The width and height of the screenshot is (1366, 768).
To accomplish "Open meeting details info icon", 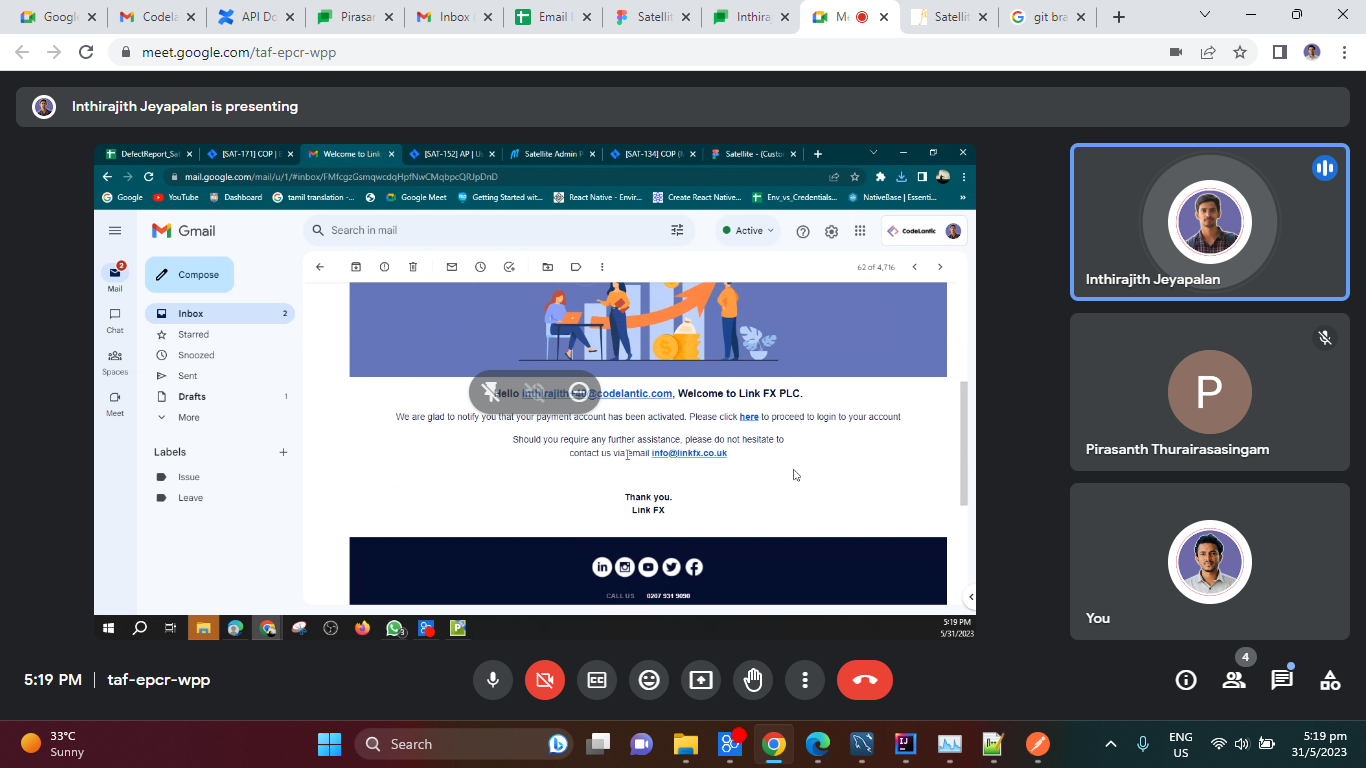I will (1186, 680).
